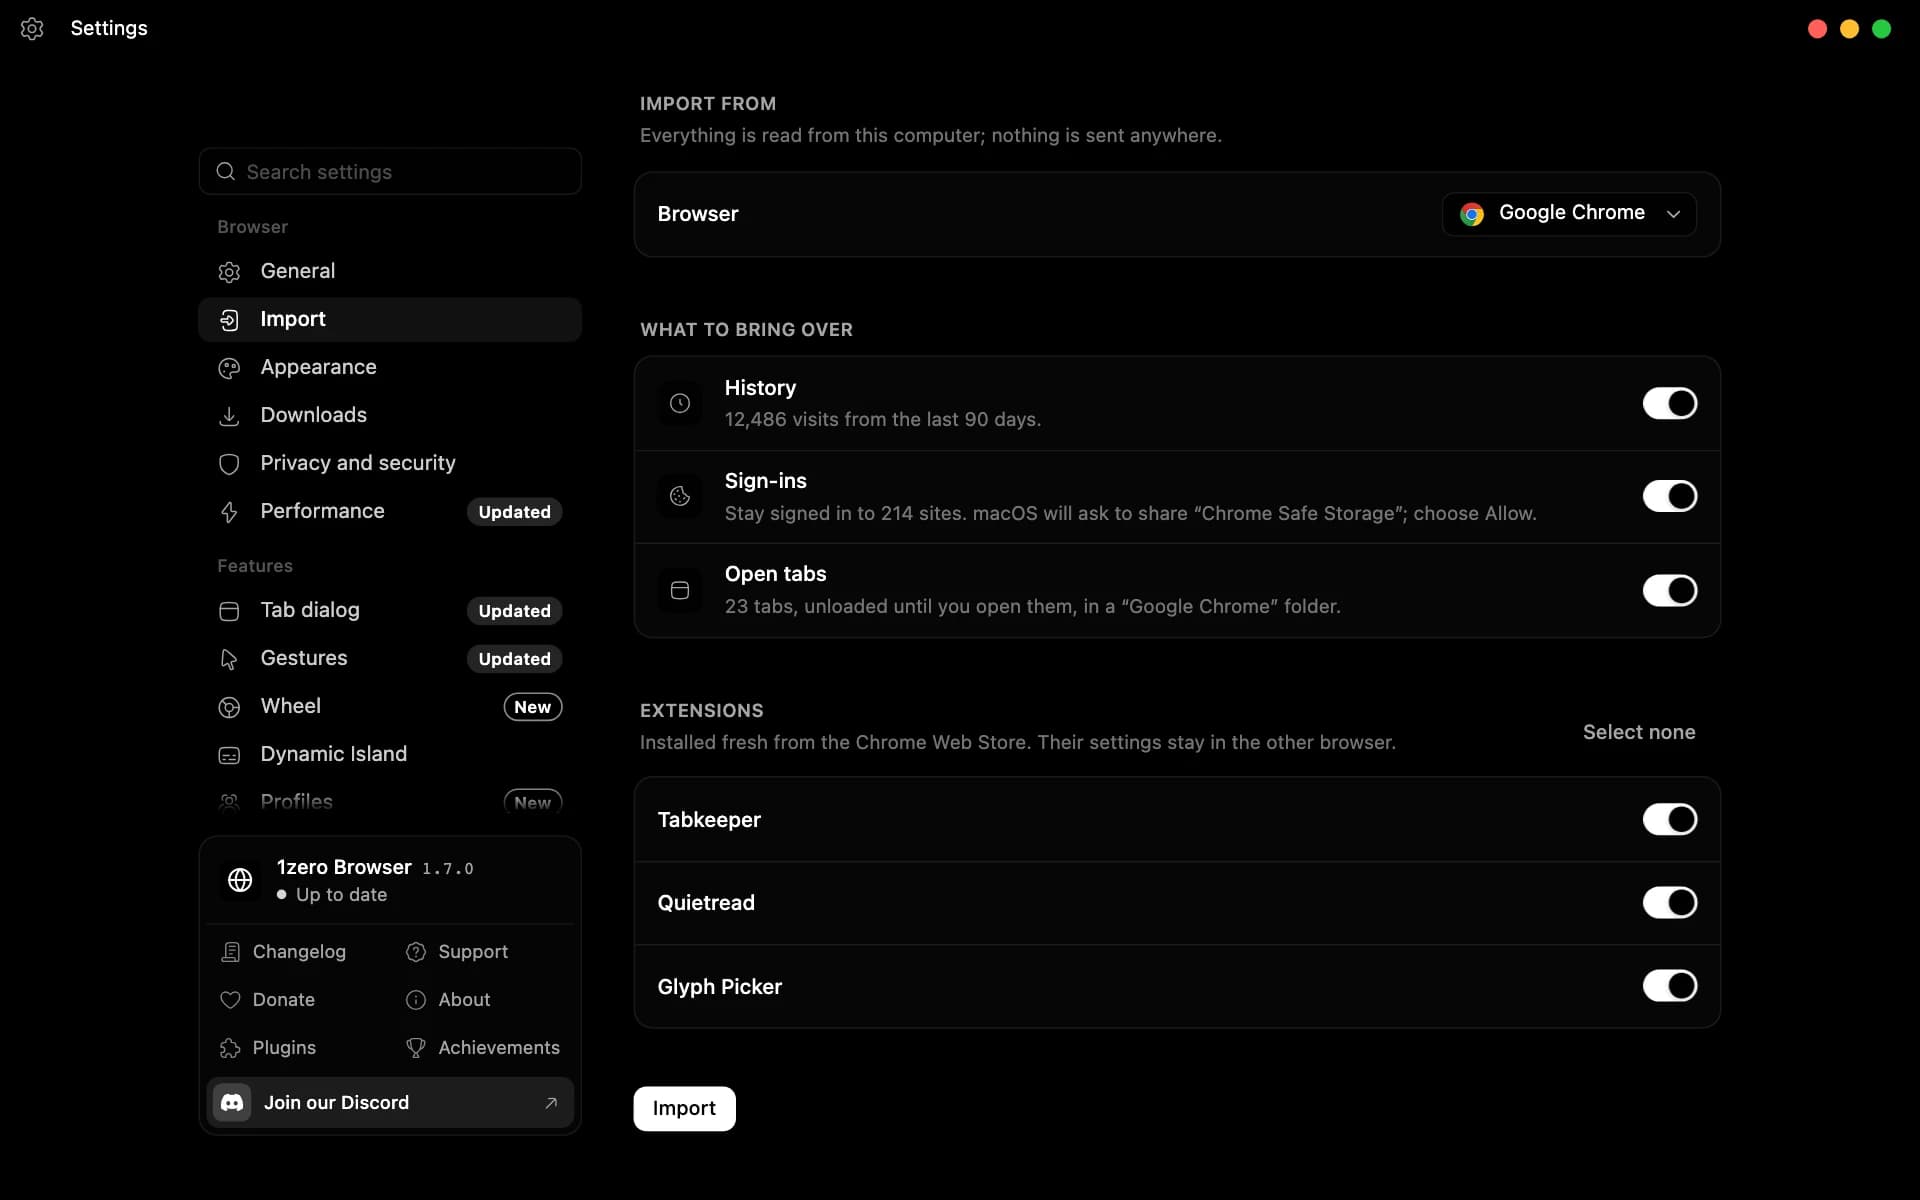The height and width of the screenshot is (1200, 1920).
Task: Open the Plugins link
Action: click(x=268, y=1047)
